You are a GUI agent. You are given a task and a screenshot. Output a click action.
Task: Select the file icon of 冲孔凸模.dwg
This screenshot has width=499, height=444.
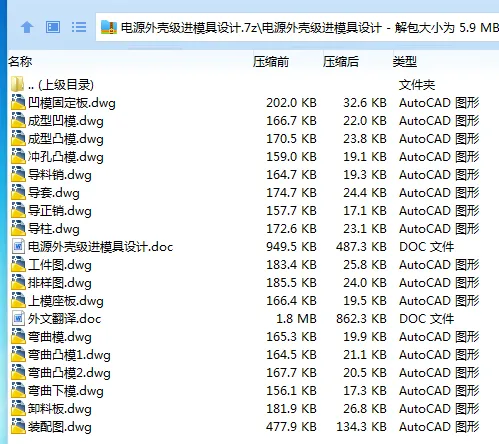[18, 156]
